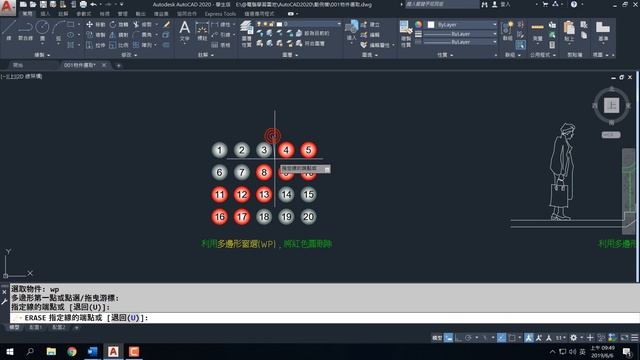Add a new drawing tab with plus
The height and width of the screenshot is (360, 640).
pos(118,65)
